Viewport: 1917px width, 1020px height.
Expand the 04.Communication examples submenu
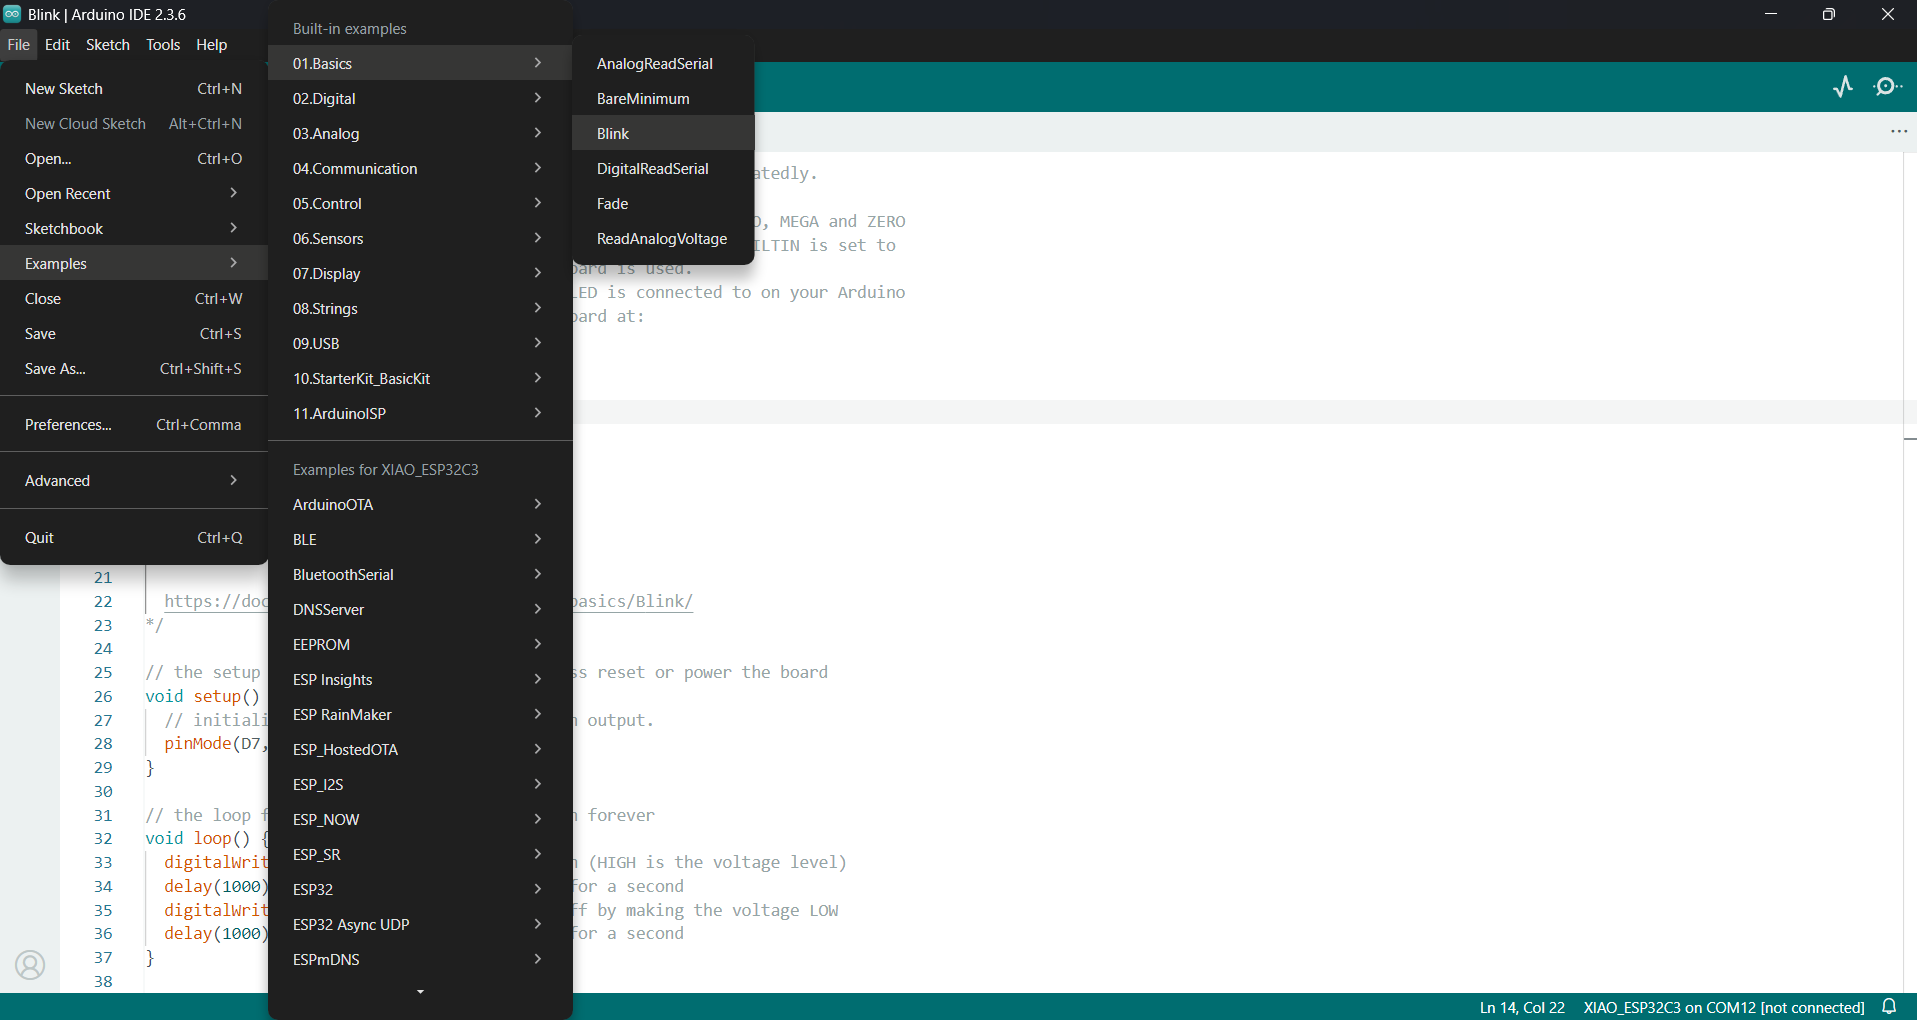[x=420, y=169]
